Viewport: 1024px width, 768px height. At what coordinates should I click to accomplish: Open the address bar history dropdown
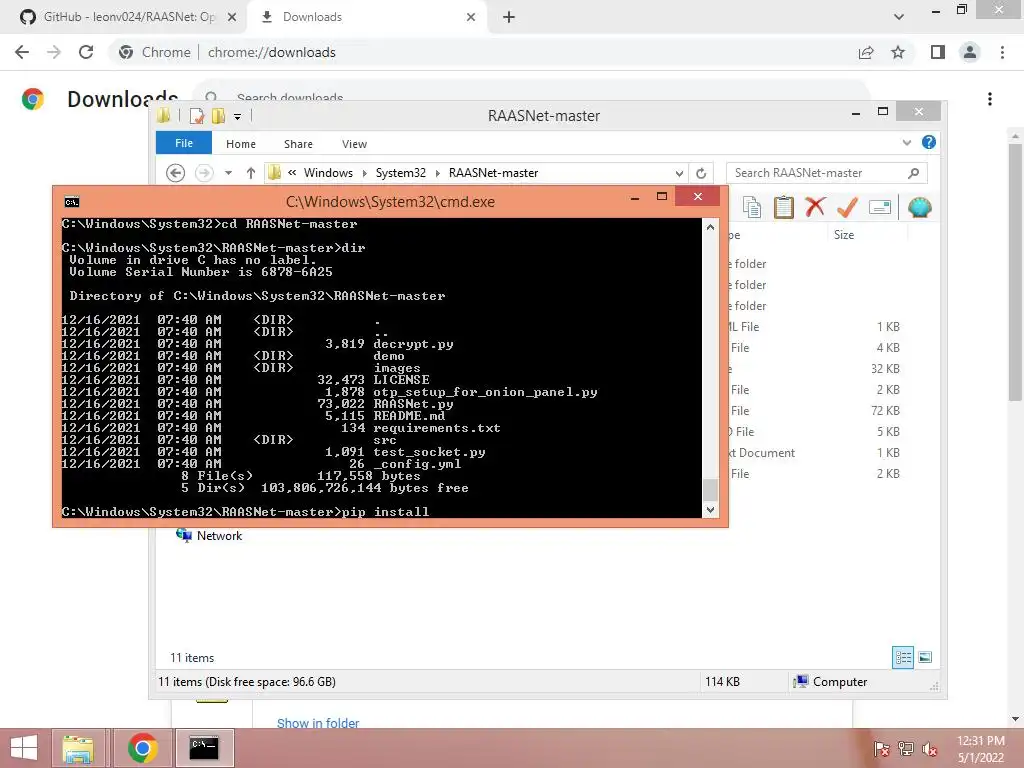679,173
